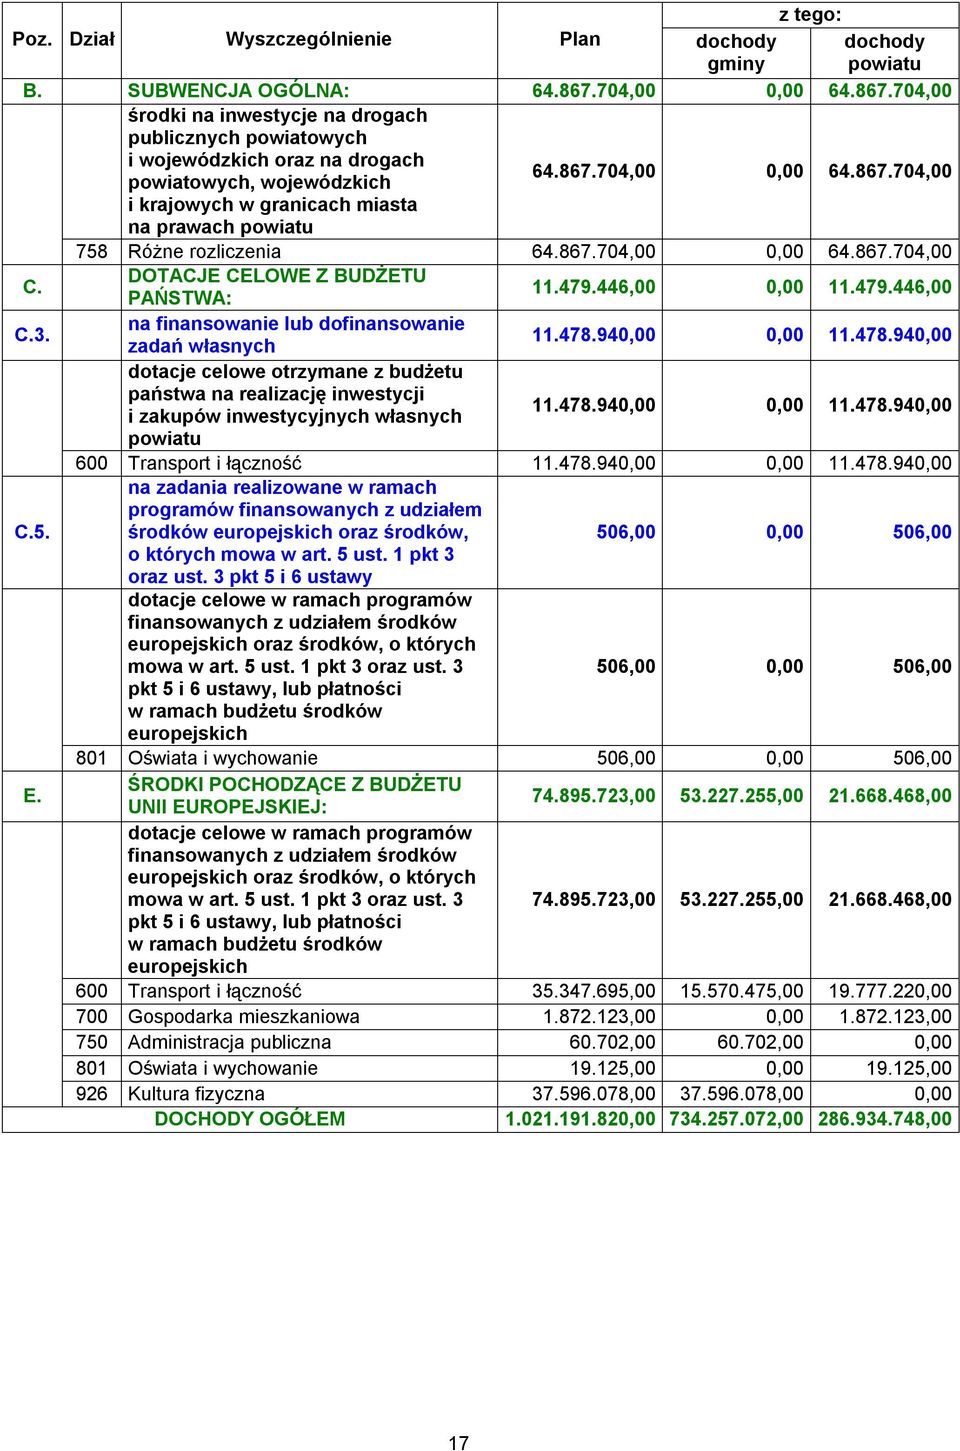The width and height of the screenshot is (960, 1451).
Task: Click 'C.3.' position label
Action: 32,335
